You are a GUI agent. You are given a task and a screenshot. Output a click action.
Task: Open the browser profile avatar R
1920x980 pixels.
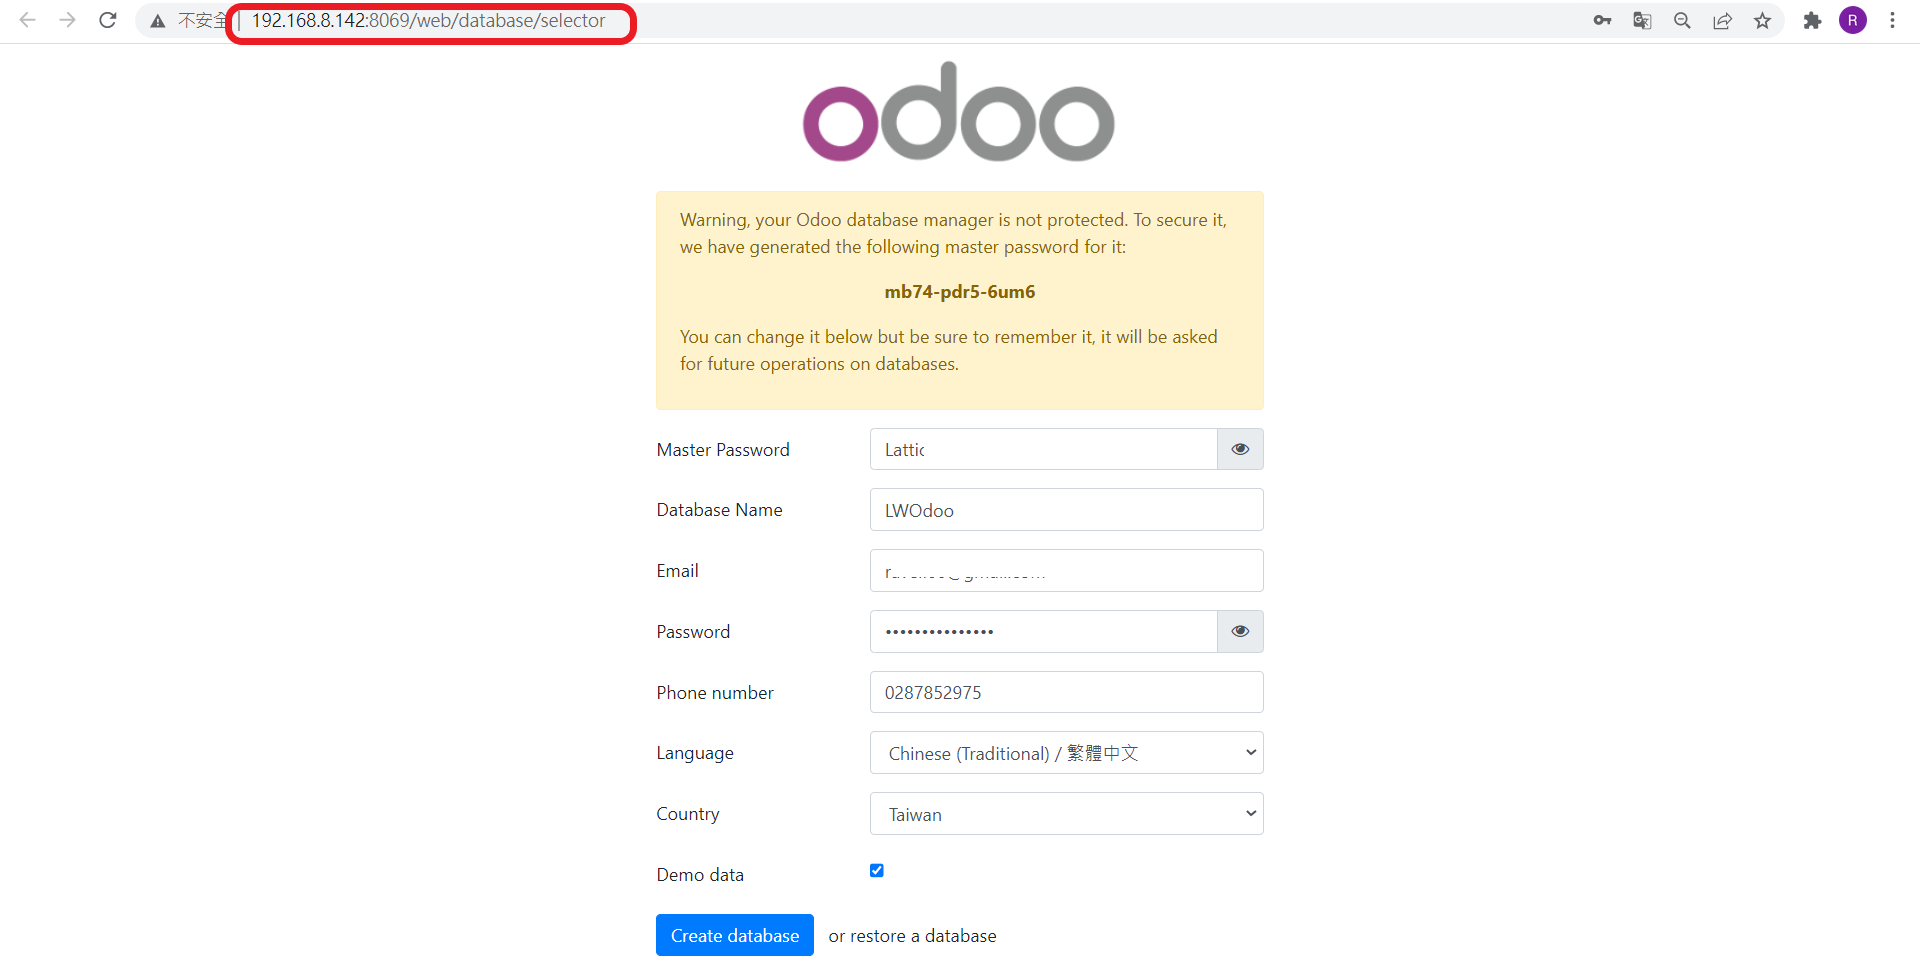(1853, 21)
